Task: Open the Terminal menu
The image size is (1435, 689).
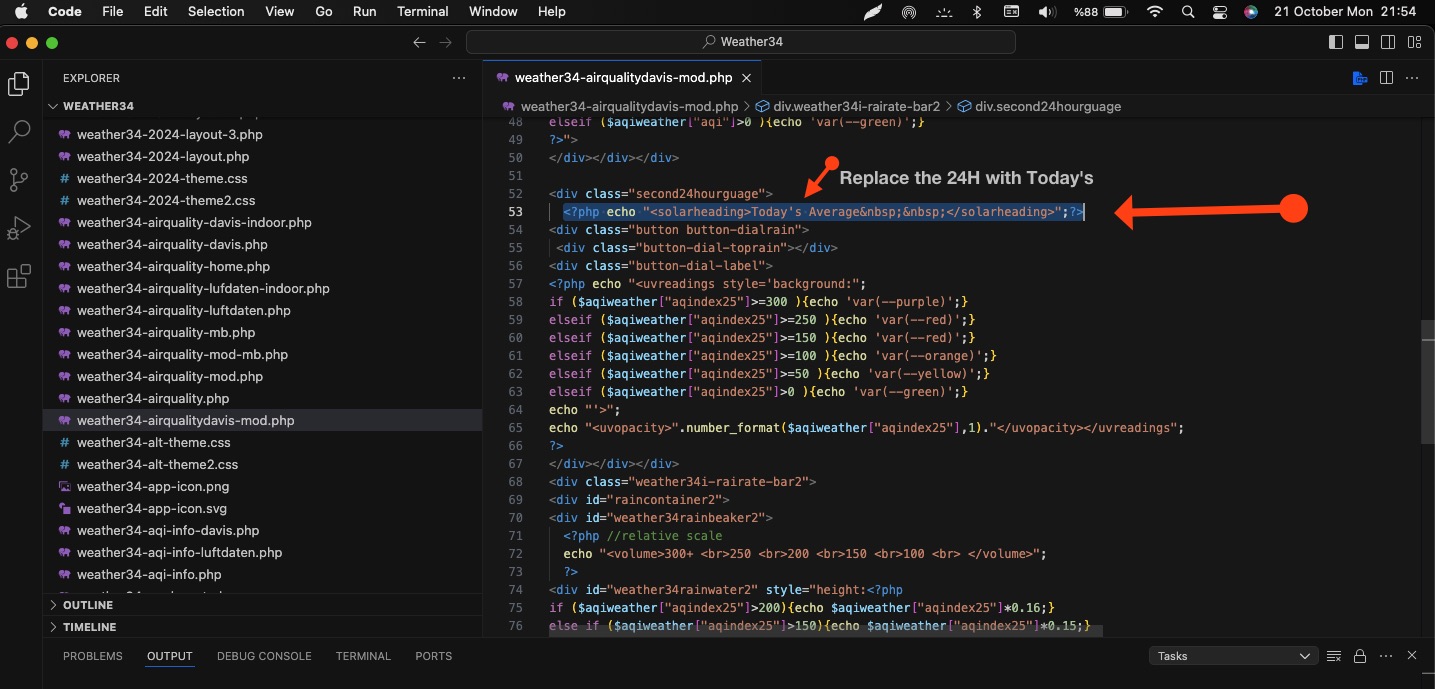Action: 422,12
